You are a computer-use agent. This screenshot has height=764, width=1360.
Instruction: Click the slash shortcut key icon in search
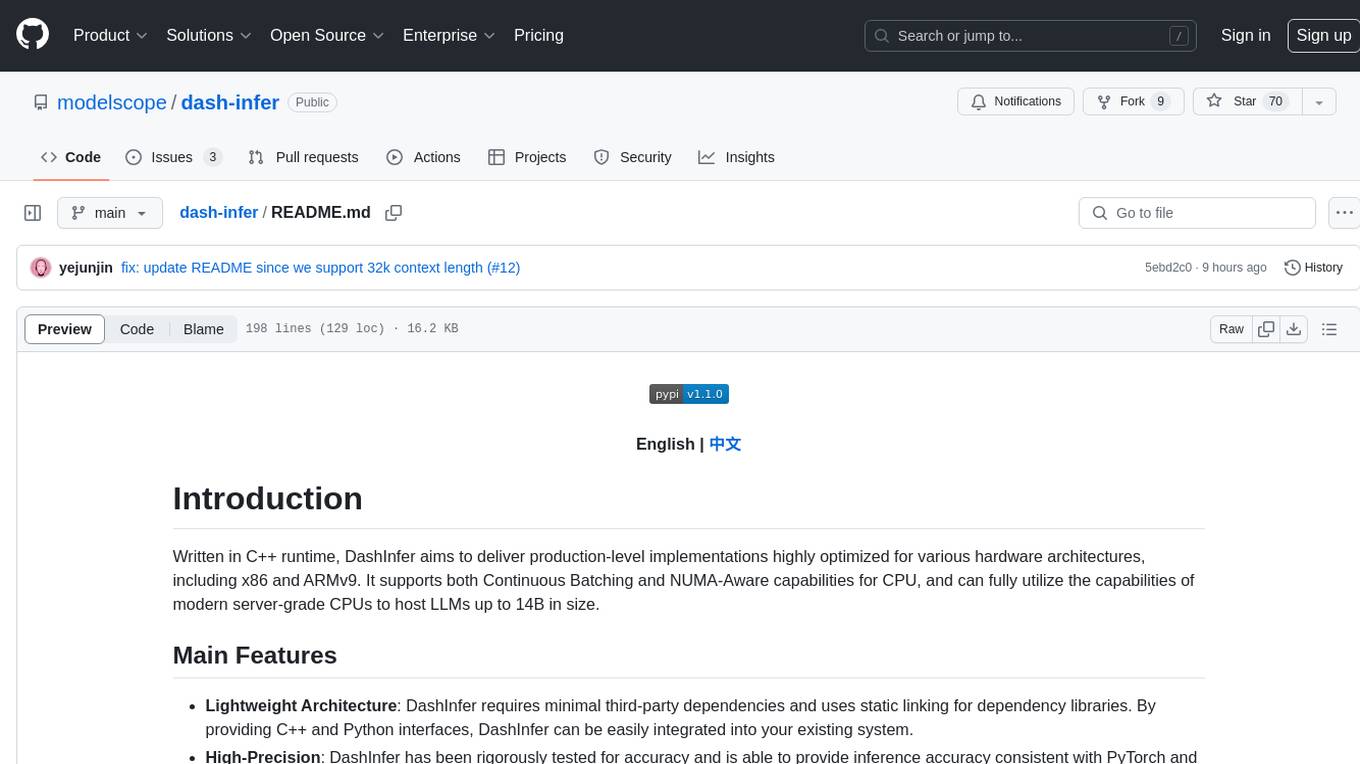[x=1179, y=36]
